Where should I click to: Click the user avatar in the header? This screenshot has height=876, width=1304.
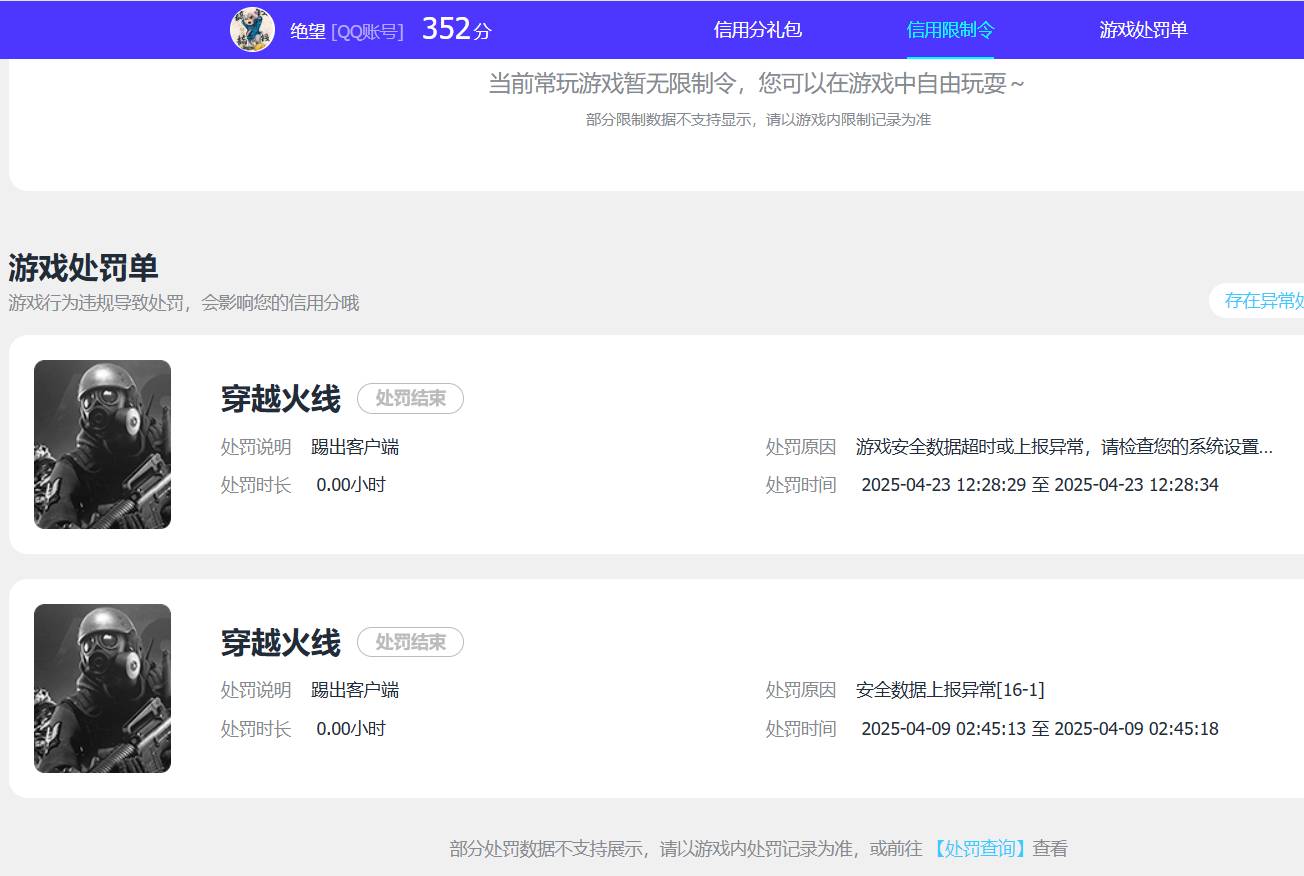pyautogui.click(x=252, y=30)
